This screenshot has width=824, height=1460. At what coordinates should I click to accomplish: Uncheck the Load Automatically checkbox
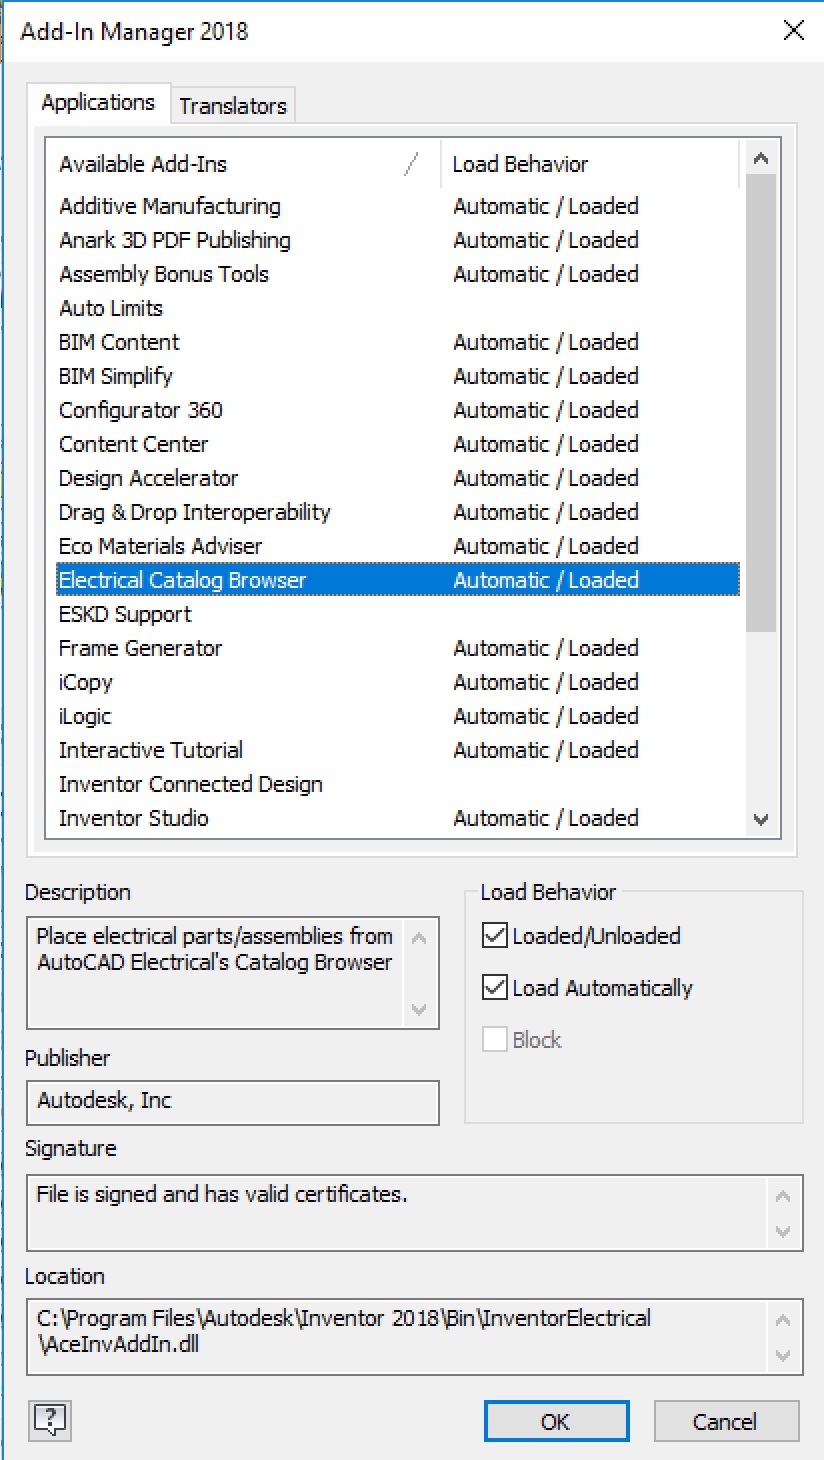coord(495,988)
